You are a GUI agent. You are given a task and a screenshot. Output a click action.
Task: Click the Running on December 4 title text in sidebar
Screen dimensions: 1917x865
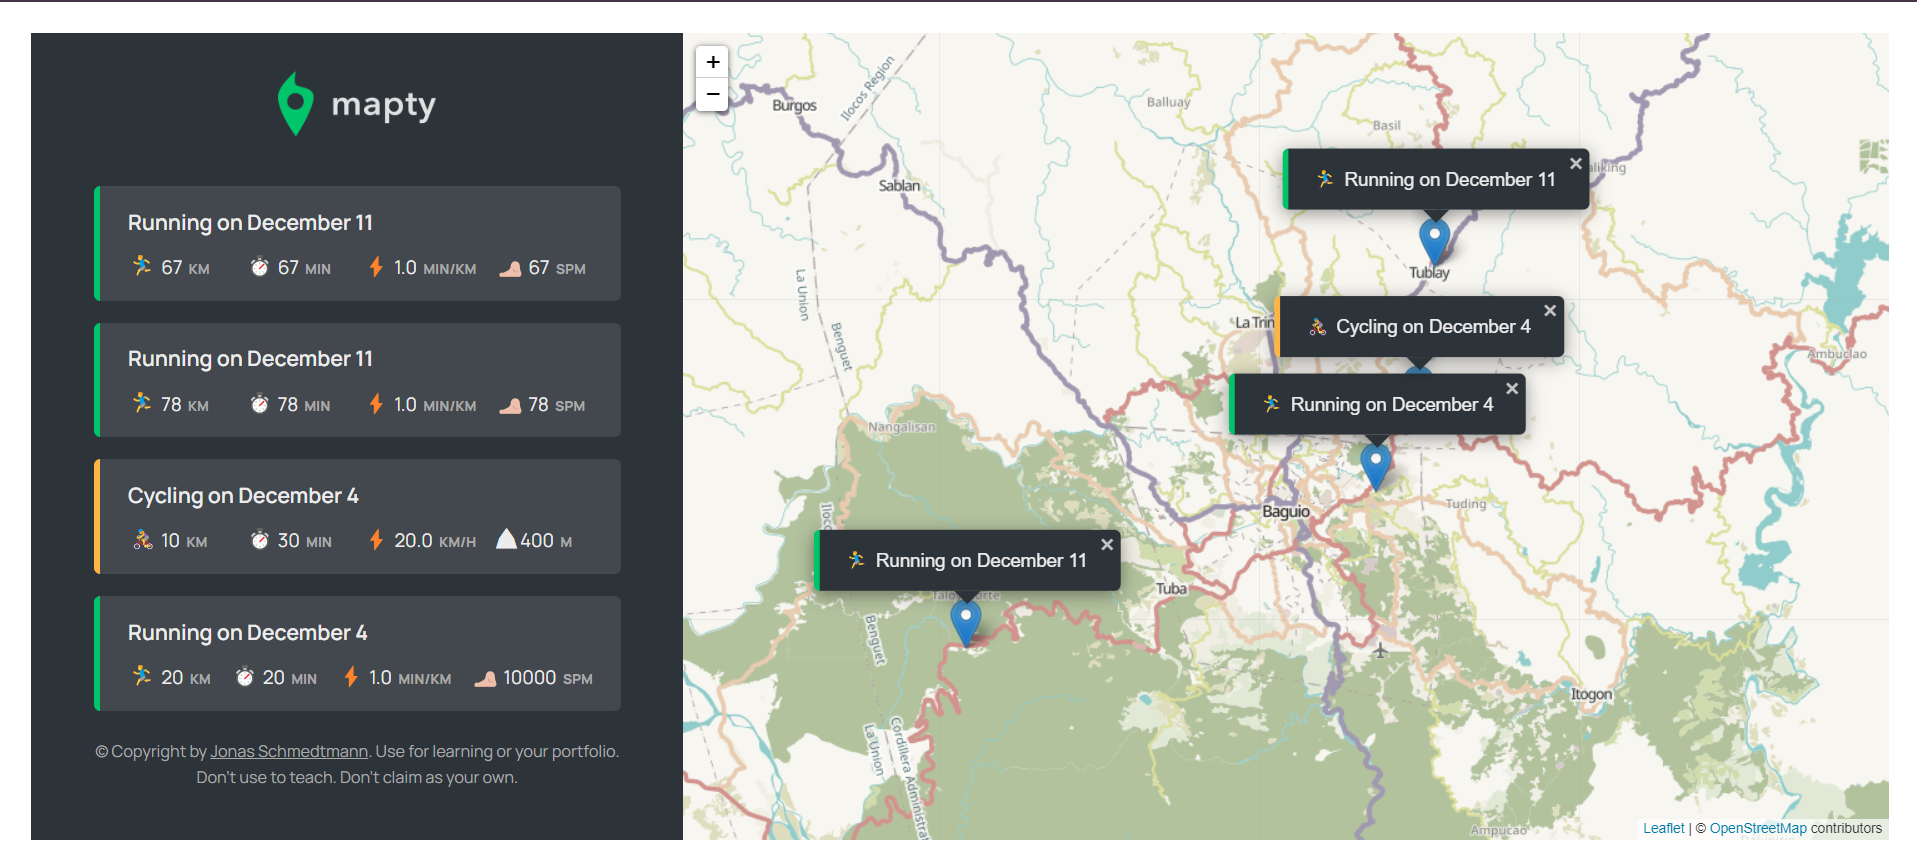(247, 633)
